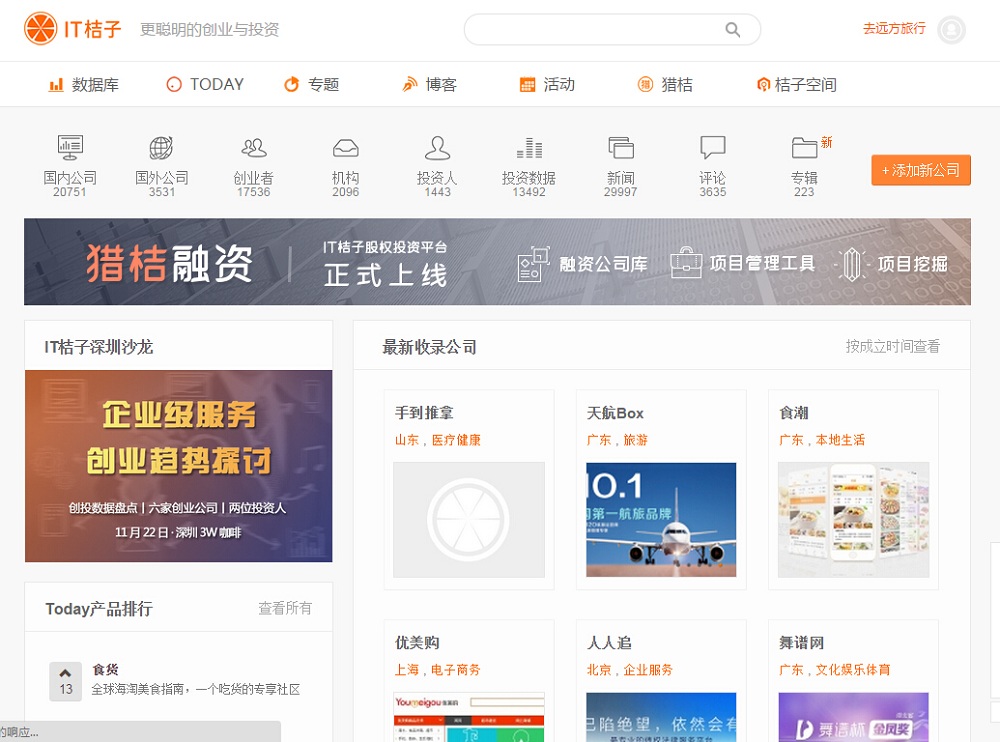Click the search magnifier icon
This screenshot has width=1000, height=742.
(733, 29)
